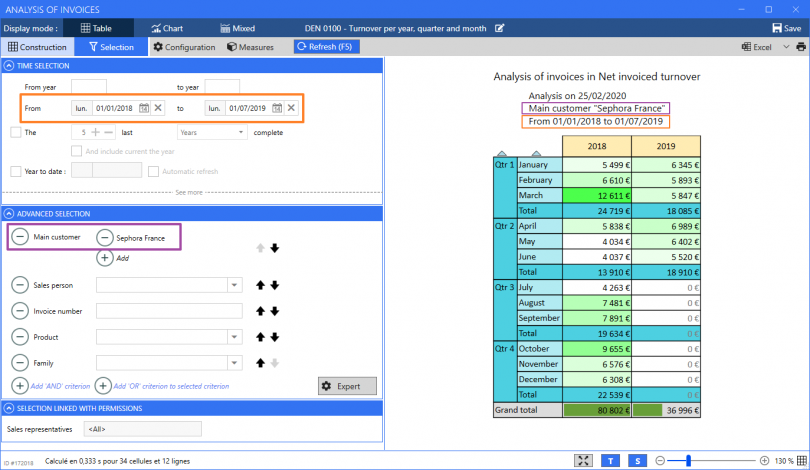Viewport: 810px width, 470px height.
Task: Expand See more time options
Action: (x=189, y=192)
